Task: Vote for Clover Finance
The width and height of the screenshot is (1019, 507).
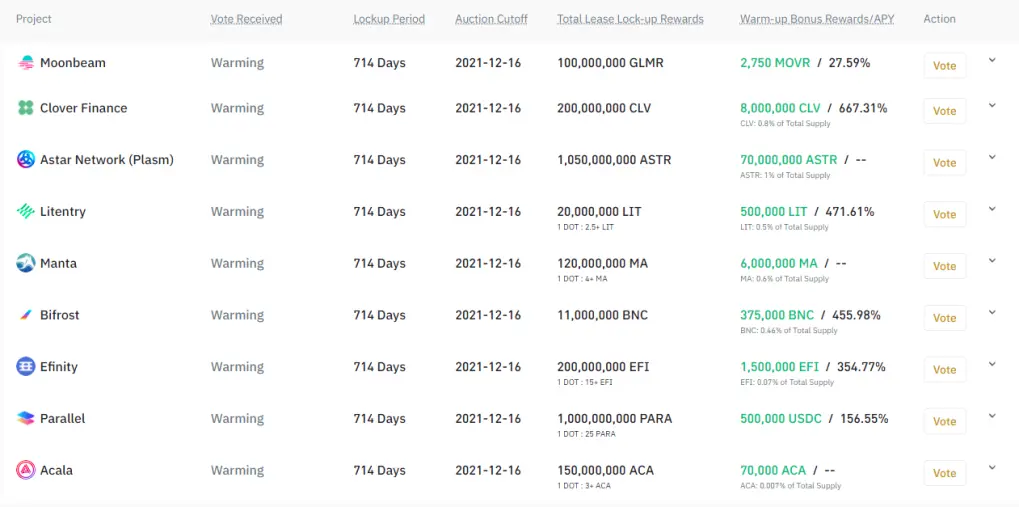Action: click(944, 111)
